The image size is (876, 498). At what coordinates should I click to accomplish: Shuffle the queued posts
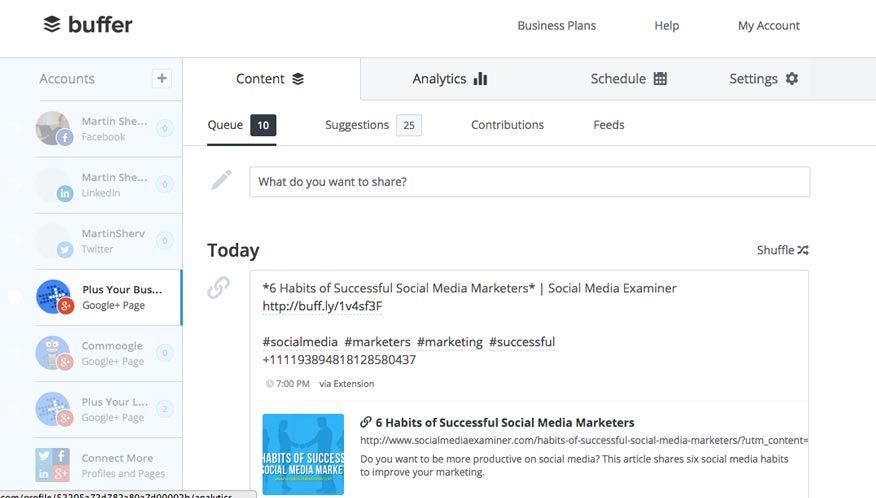tap(782, 250)
